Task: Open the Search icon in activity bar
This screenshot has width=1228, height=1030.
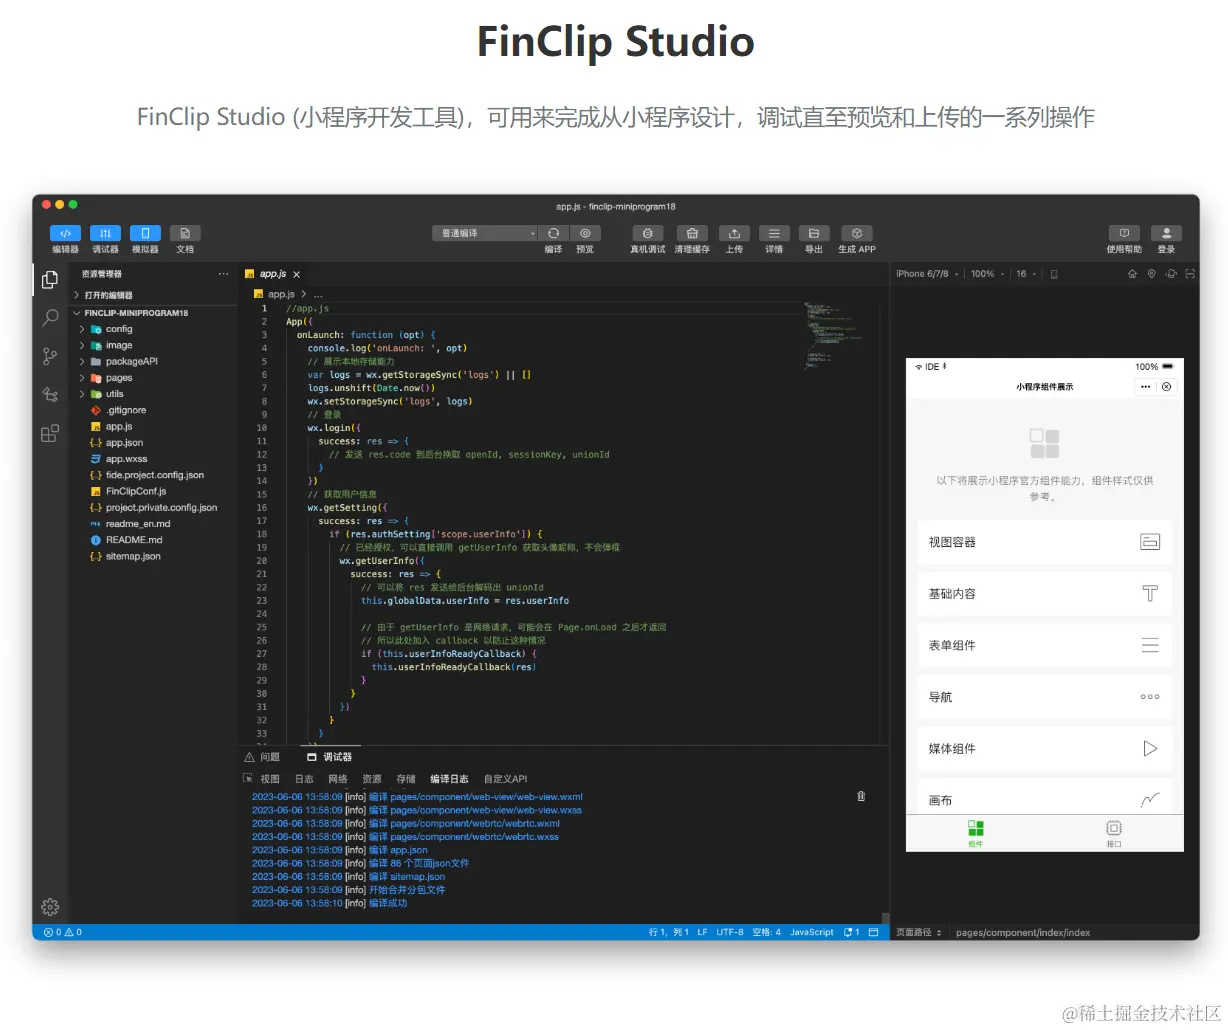Action: (50, 318)
